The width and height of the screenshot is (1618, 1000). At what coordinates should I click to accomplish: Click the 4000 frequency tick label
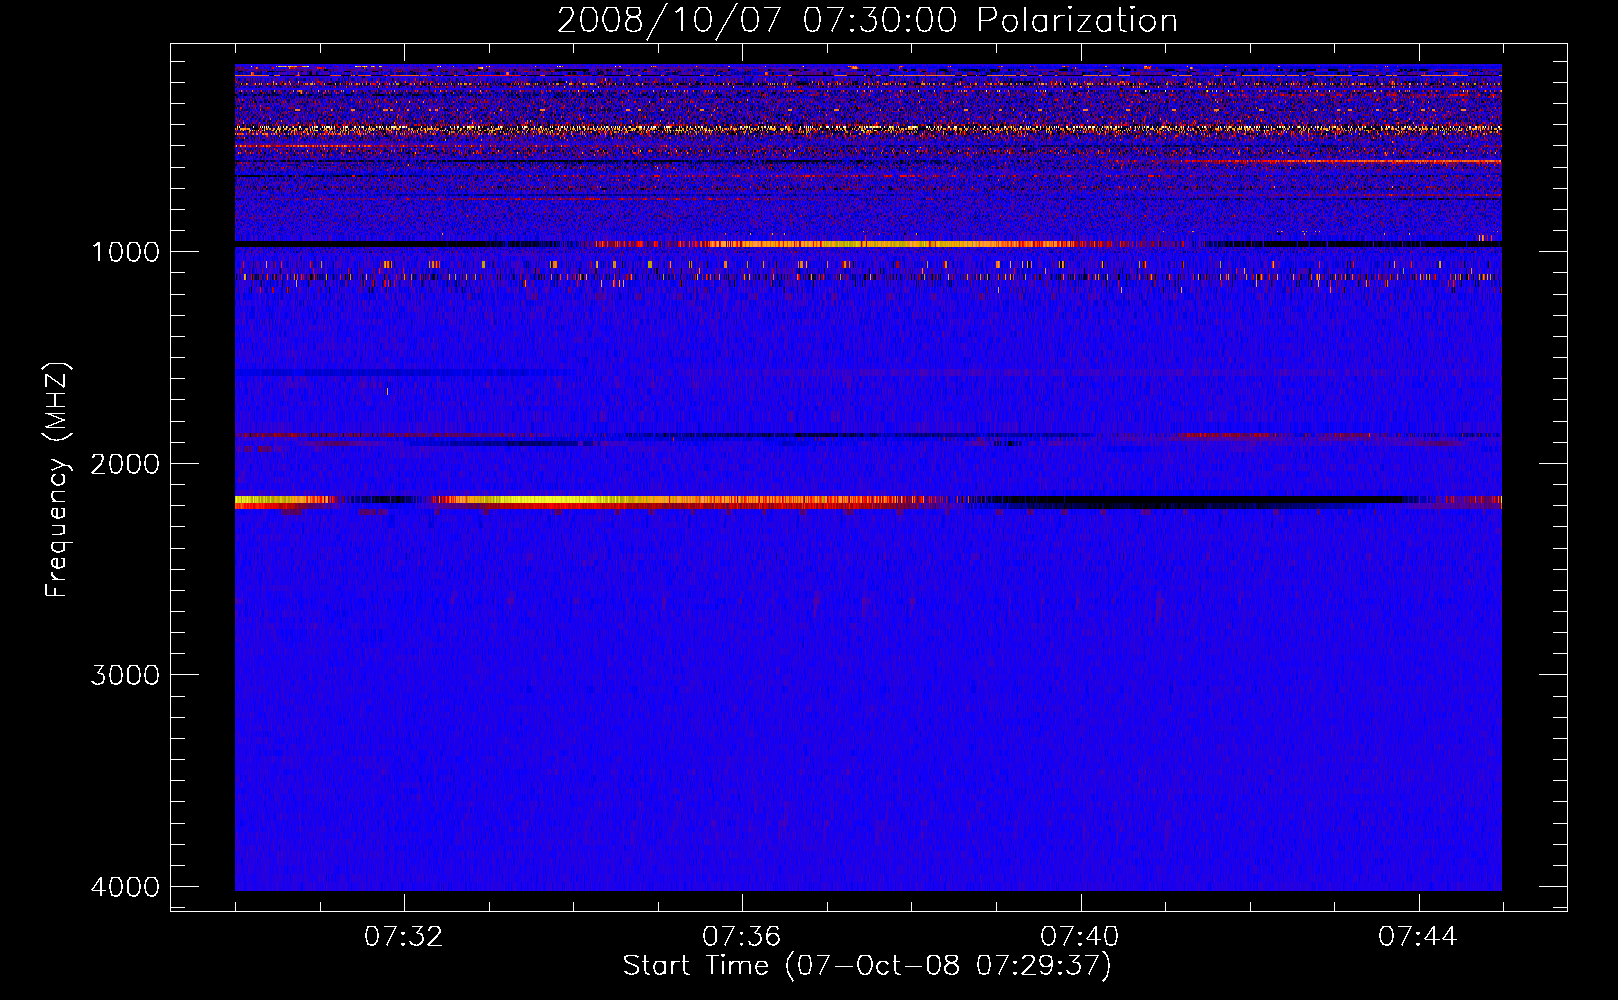pyautogui.click(x=125, y=887)
